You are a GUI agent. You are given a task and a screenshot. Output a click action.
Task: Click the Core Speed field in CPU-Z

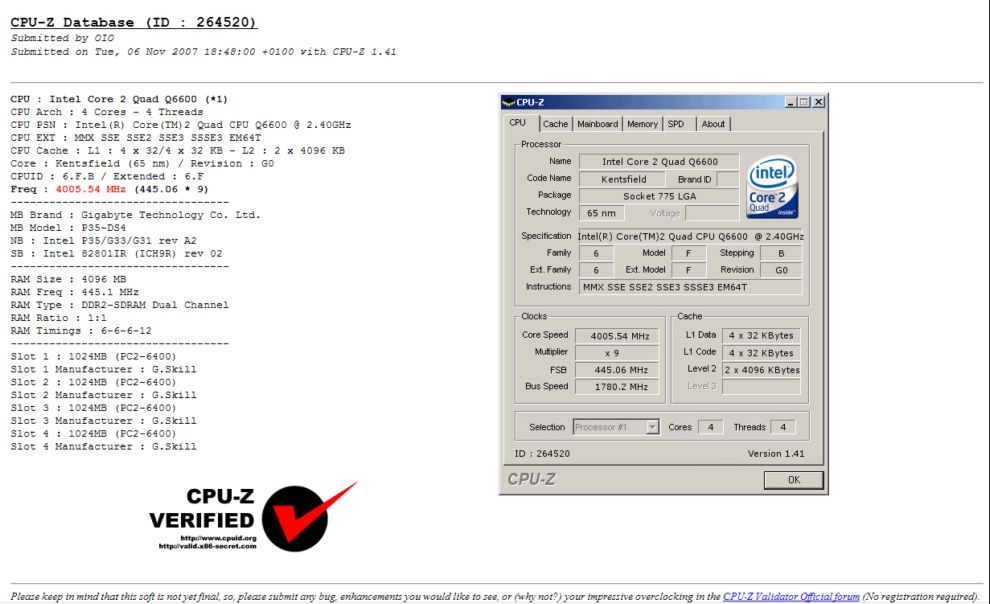[617, 336]
